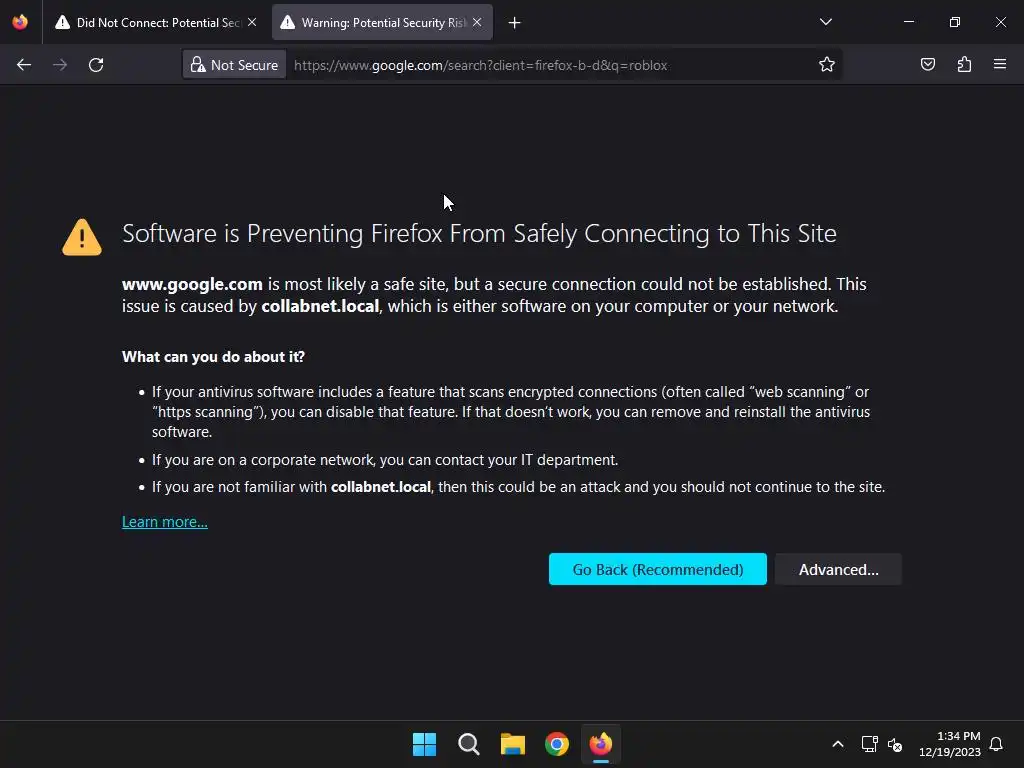Screen dimensions: 1024x768
Task: Reload the current page
Action: [96, 65]
